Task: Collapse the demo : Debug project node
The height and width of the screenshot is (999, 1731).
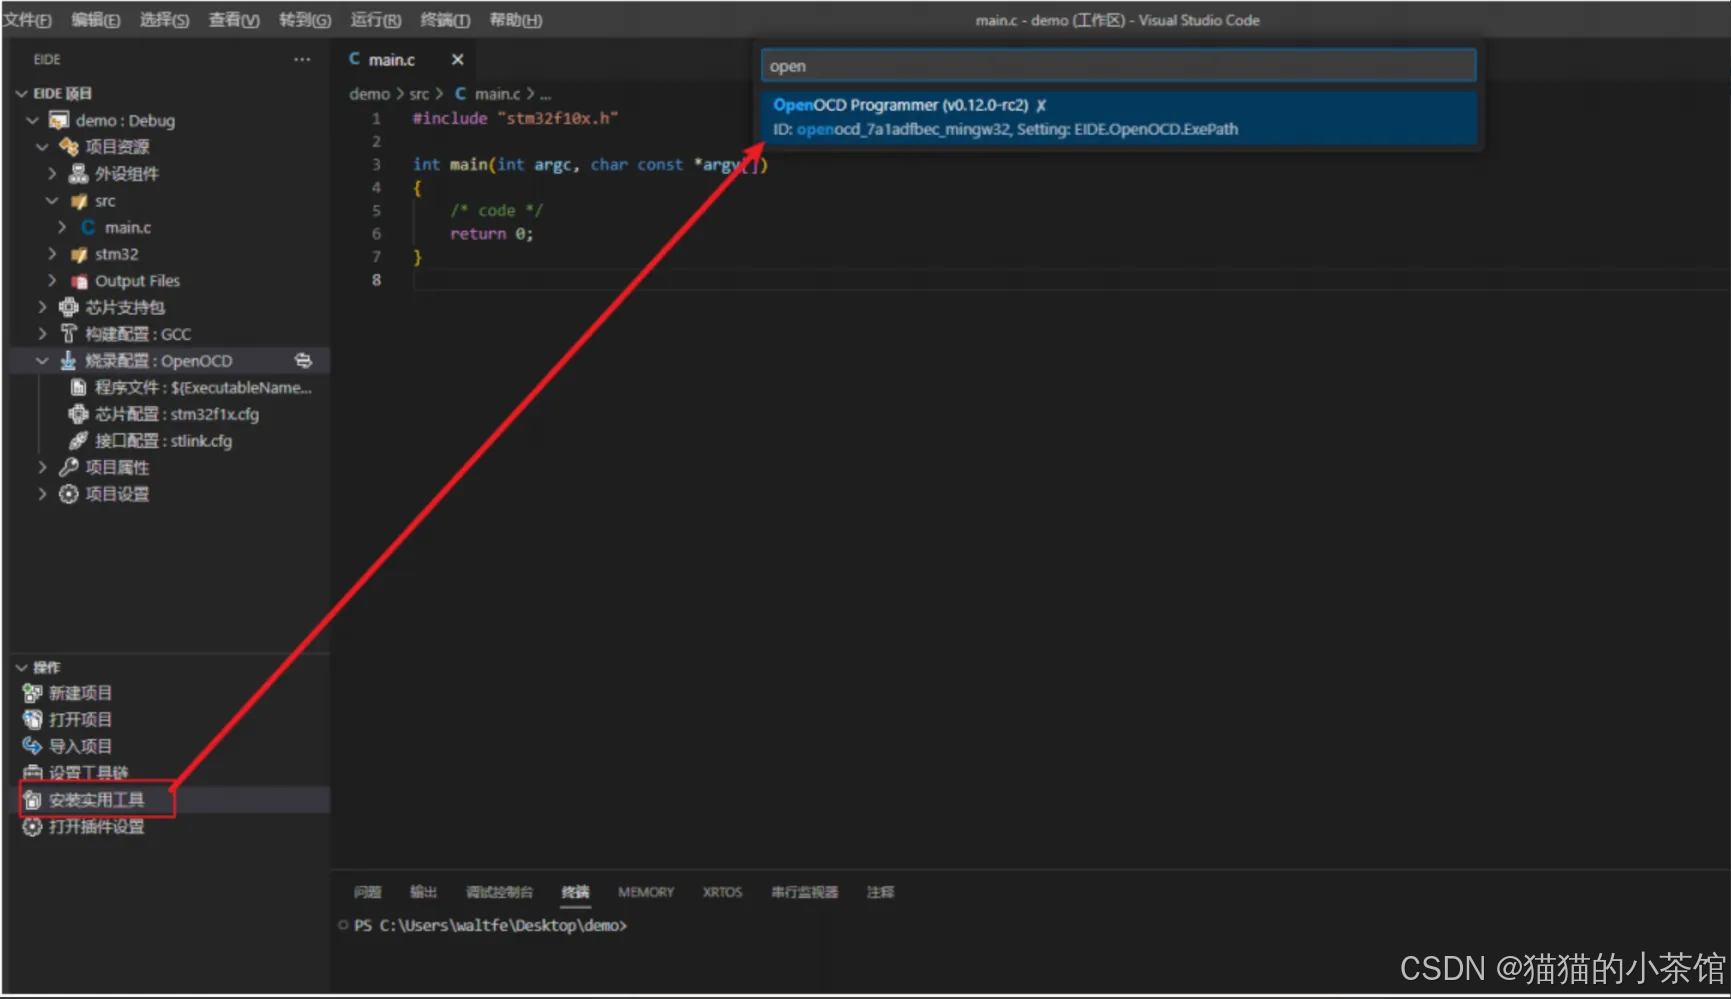Action: click(x=32, y=120)
